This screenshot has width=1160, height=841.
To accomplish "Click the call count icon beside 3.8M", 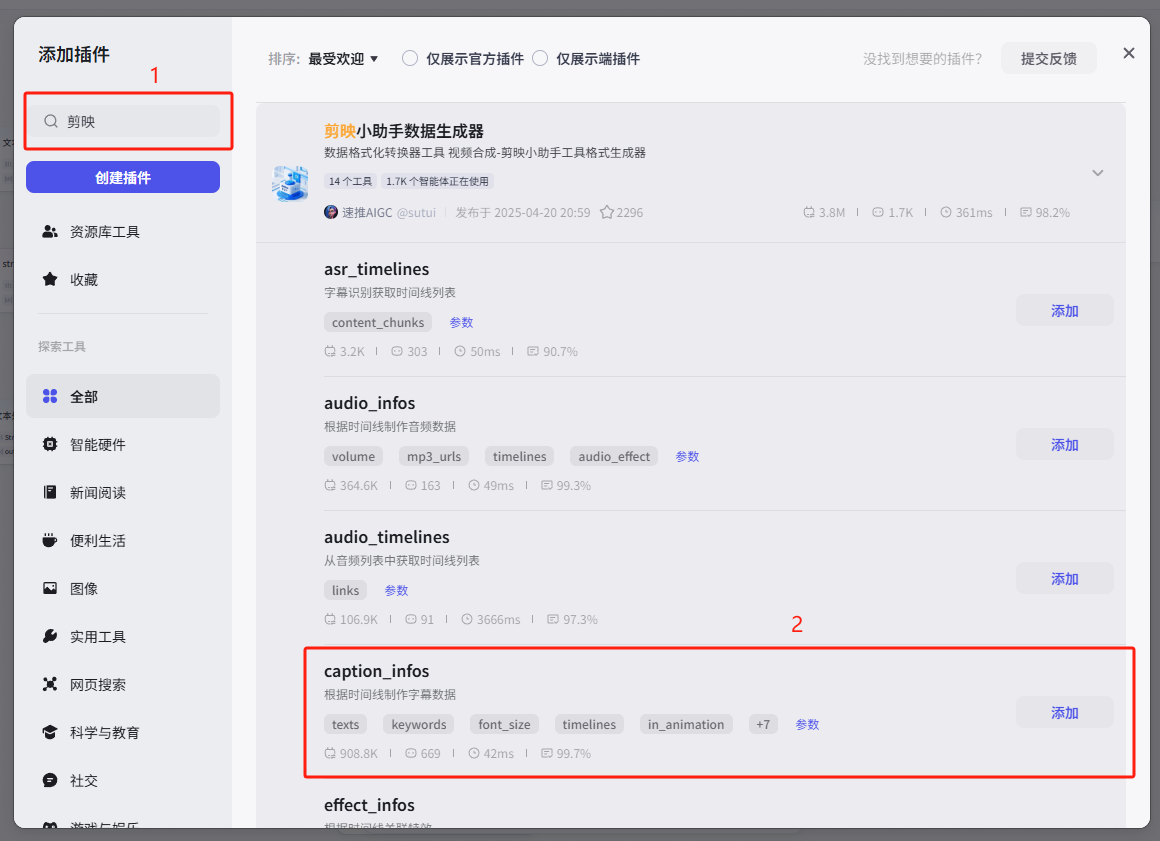I will [809, 212].
